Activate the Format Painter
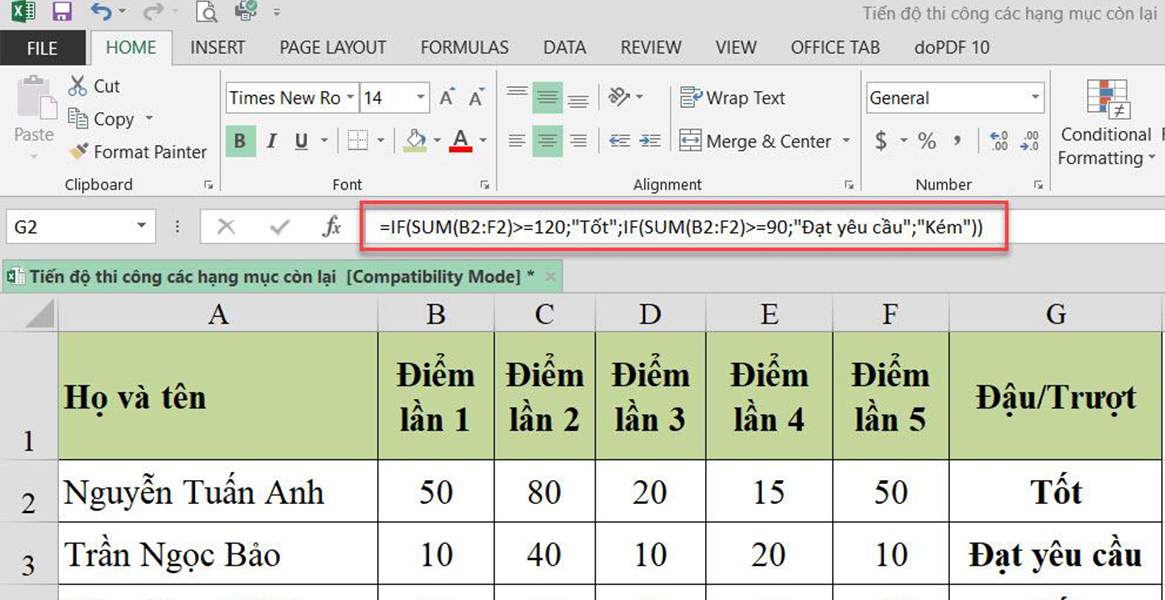1165x600 pixels. pyautogui.click(x=137, y=152)
